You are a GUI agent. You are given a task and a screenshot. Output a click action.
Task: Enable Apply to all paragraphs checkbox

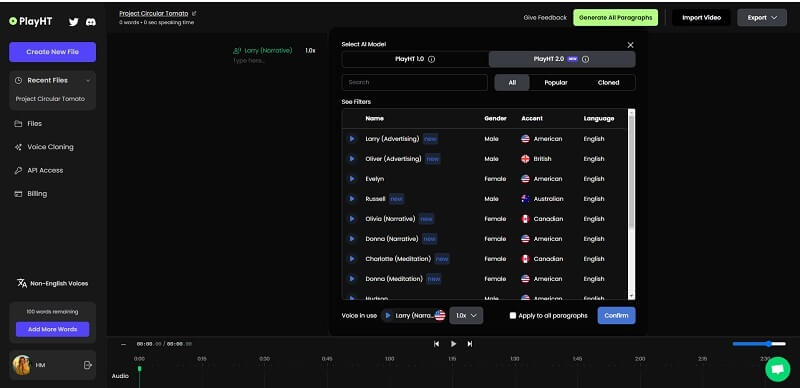tap(513, 316)
